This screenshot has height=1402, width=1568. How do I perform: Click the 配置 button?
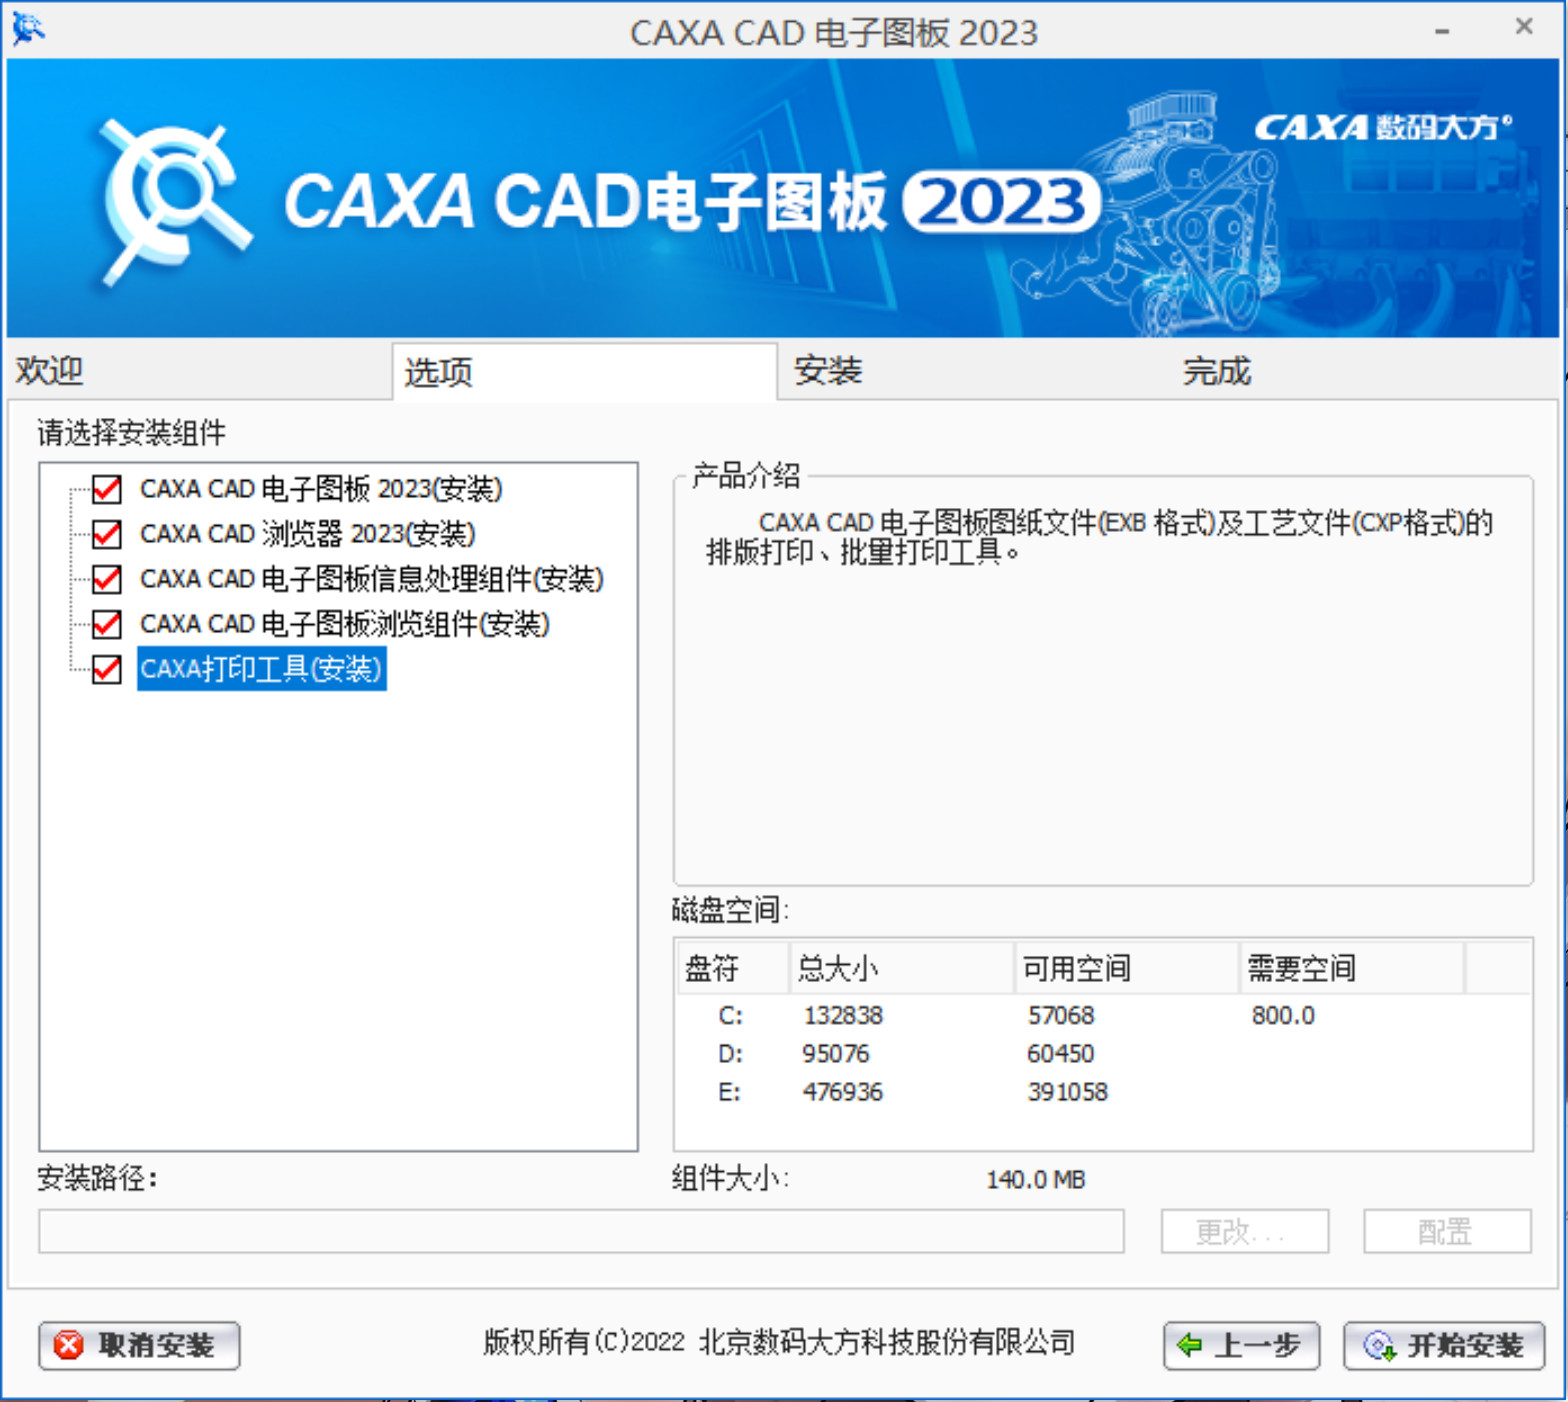(1446, 1231)
